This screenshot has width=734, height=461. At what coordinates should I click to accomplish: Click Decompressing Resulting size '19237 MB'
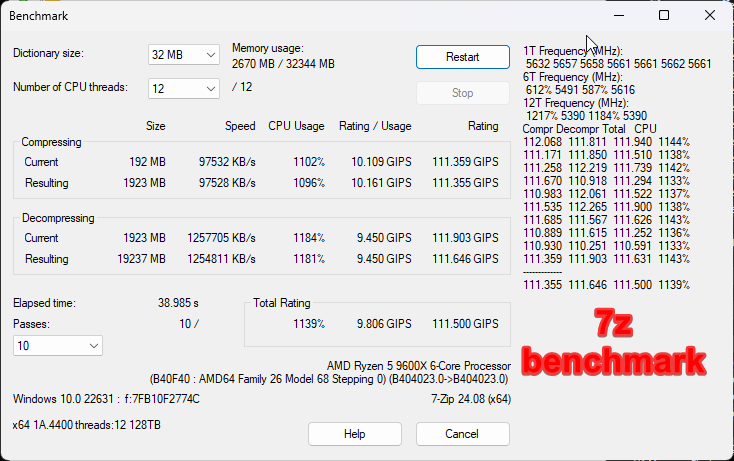point(141,259)
